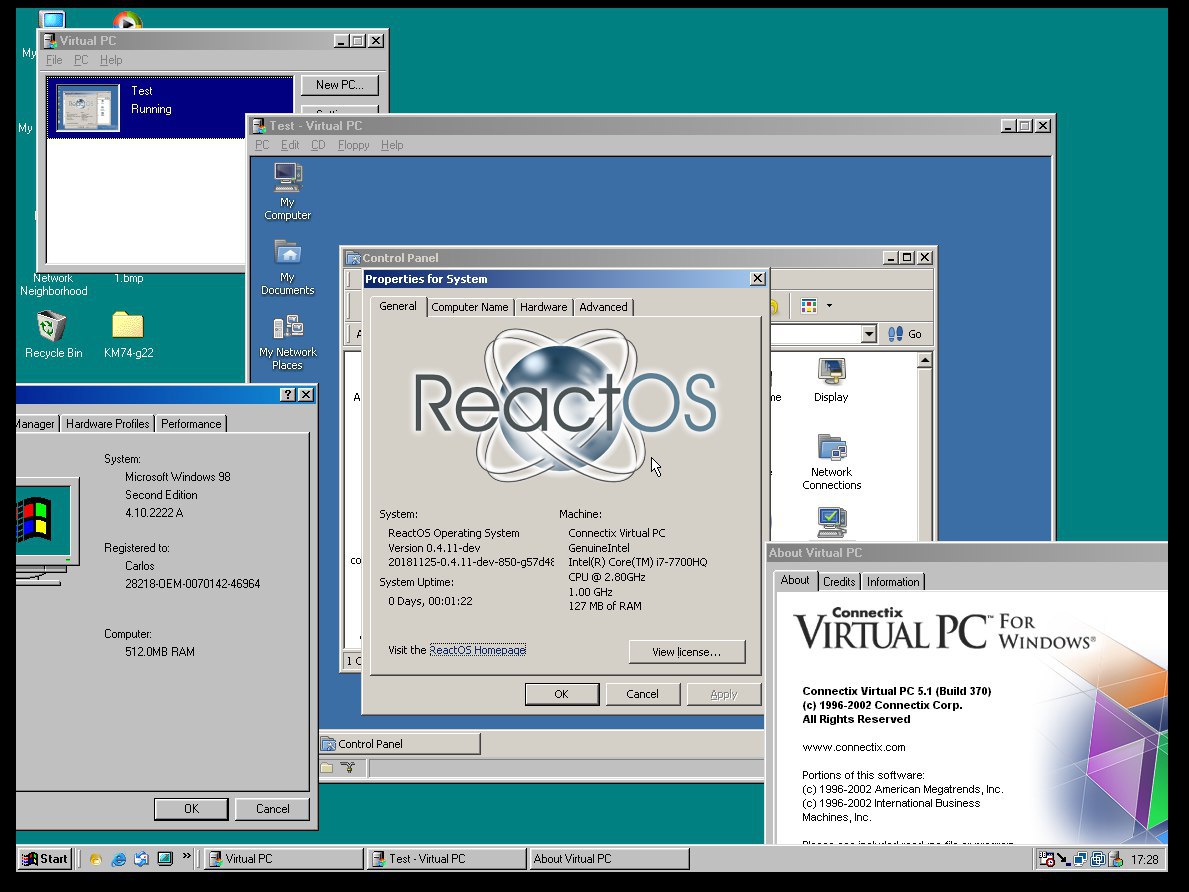Click View license... button
This screenshot has height=892, width=1189.
tap(686, 652)
